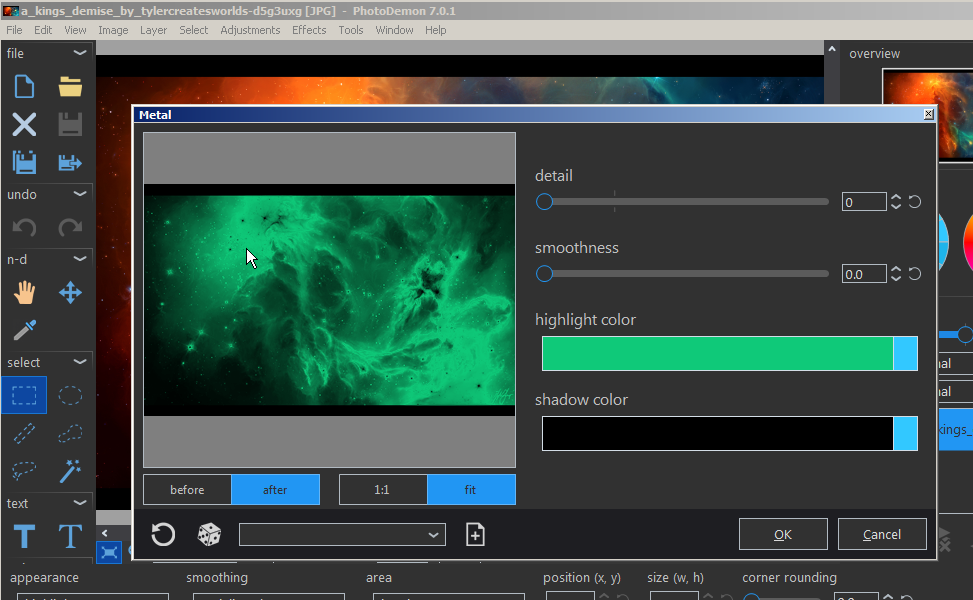The width and height of the screenshot is (973, 600).
Task: Click the Save As export icon
Action: tap(70, 163)
